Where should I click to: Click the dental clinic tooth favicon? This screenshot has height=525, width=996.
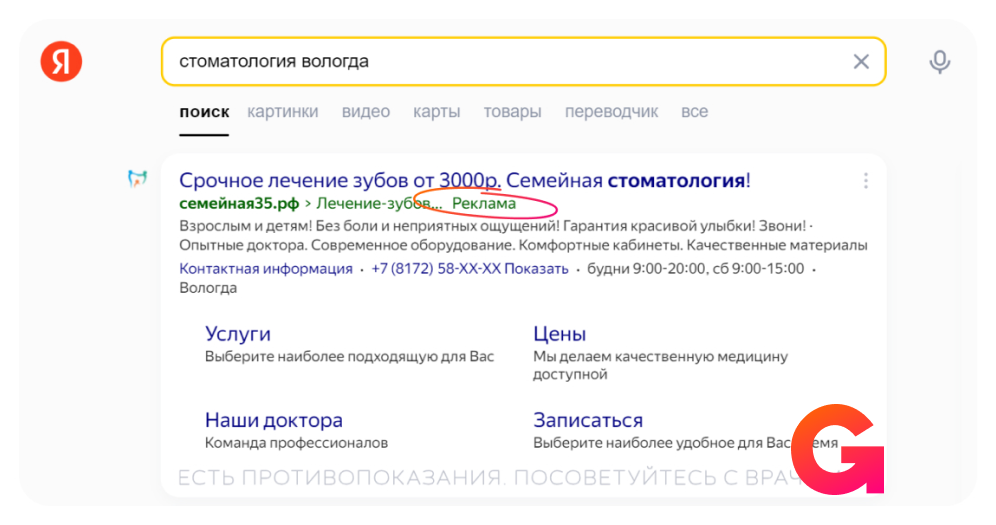pos(137,180)
